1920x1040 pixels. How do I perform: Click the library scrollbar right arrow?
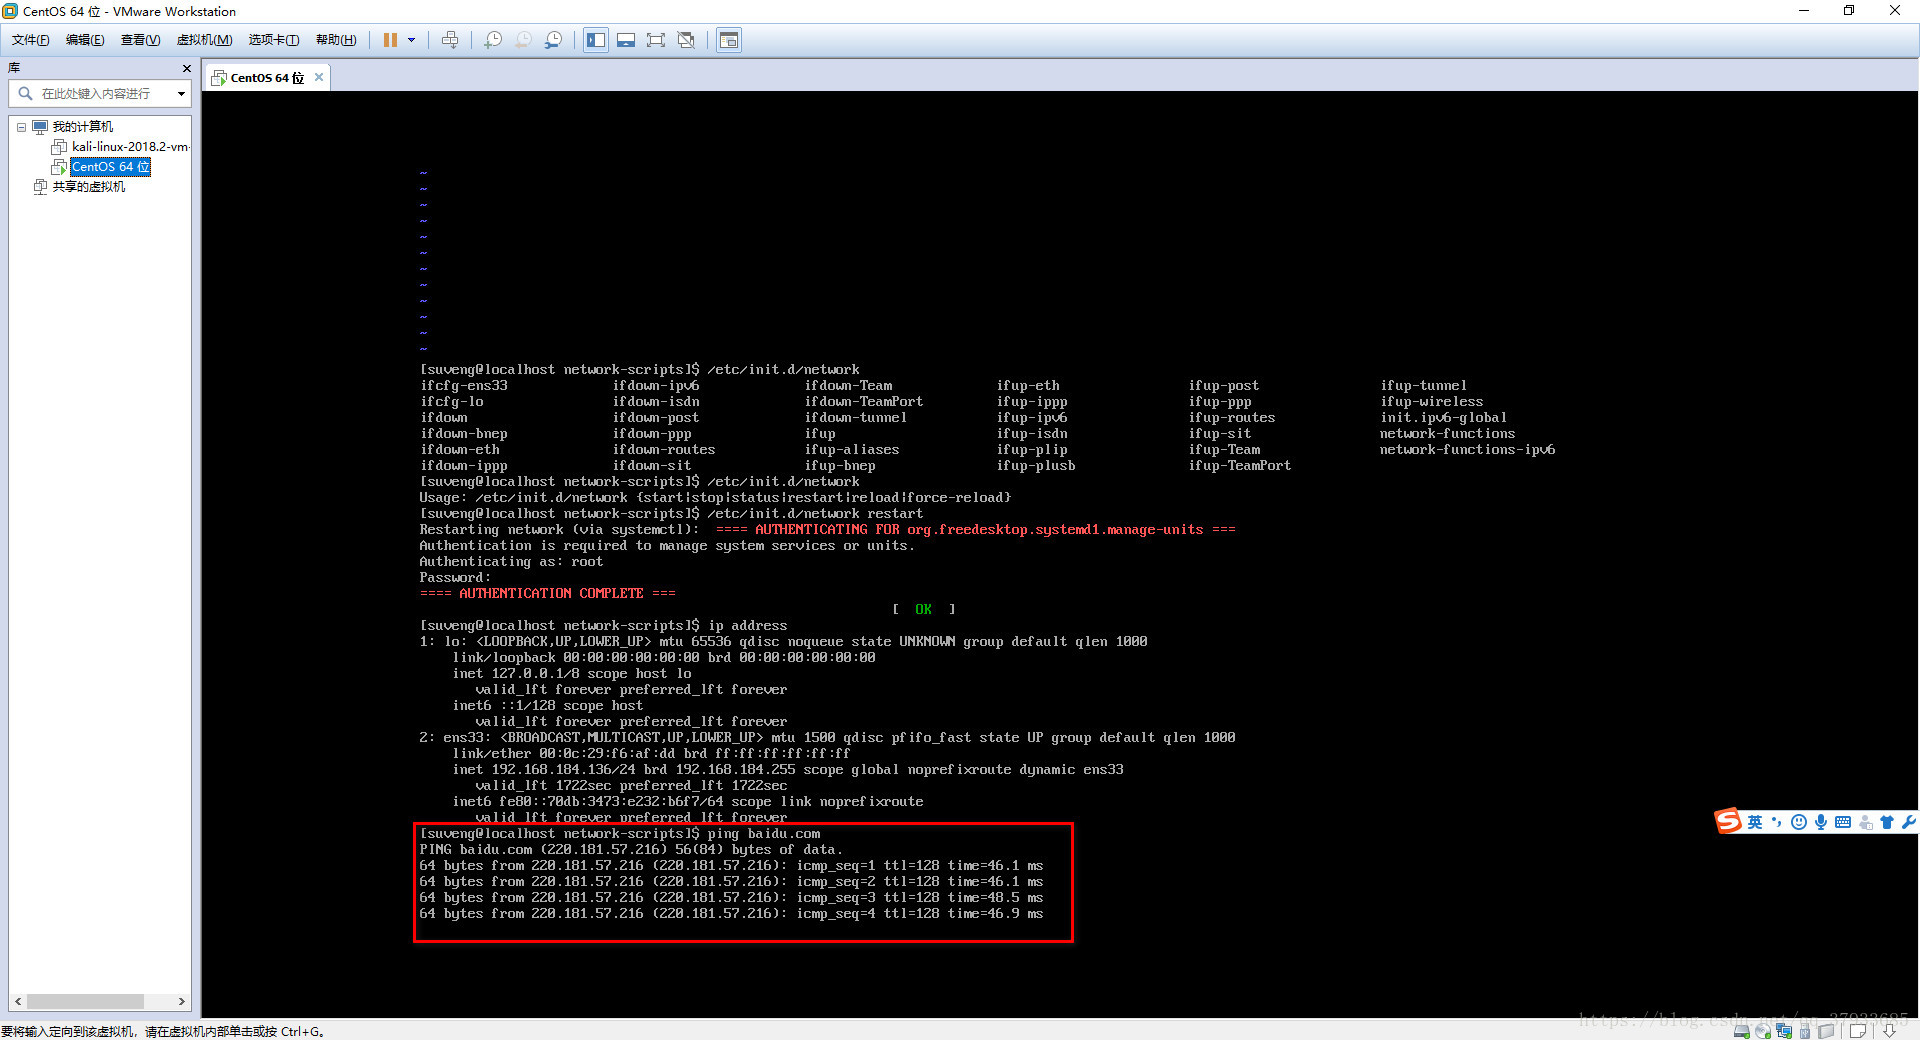point(181,1001)
